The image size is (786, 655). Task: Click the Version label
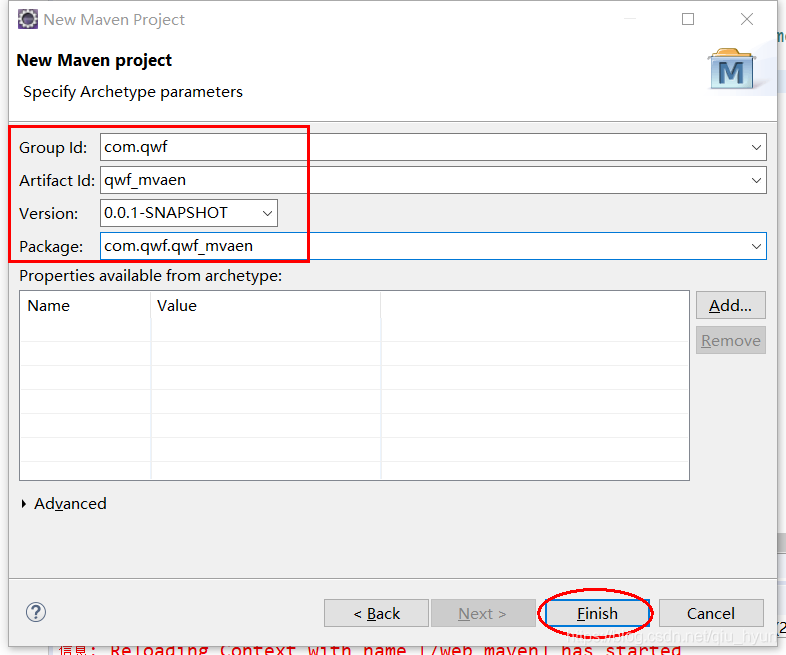[x=49, y=214]
